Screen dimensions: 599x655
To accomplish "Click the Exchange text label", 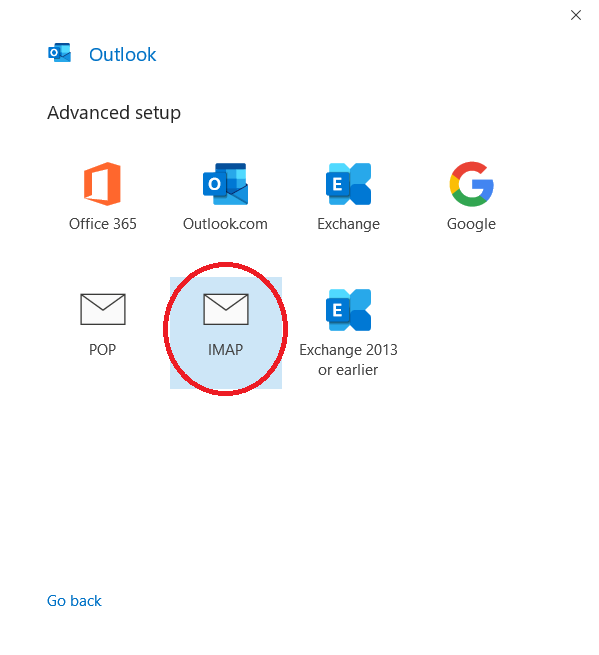I will pos(348,224).
